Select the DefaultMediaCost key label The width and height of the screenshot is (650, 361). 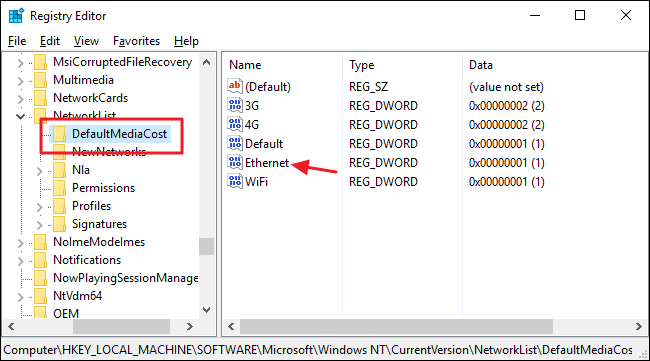click(x=119, y=134)
